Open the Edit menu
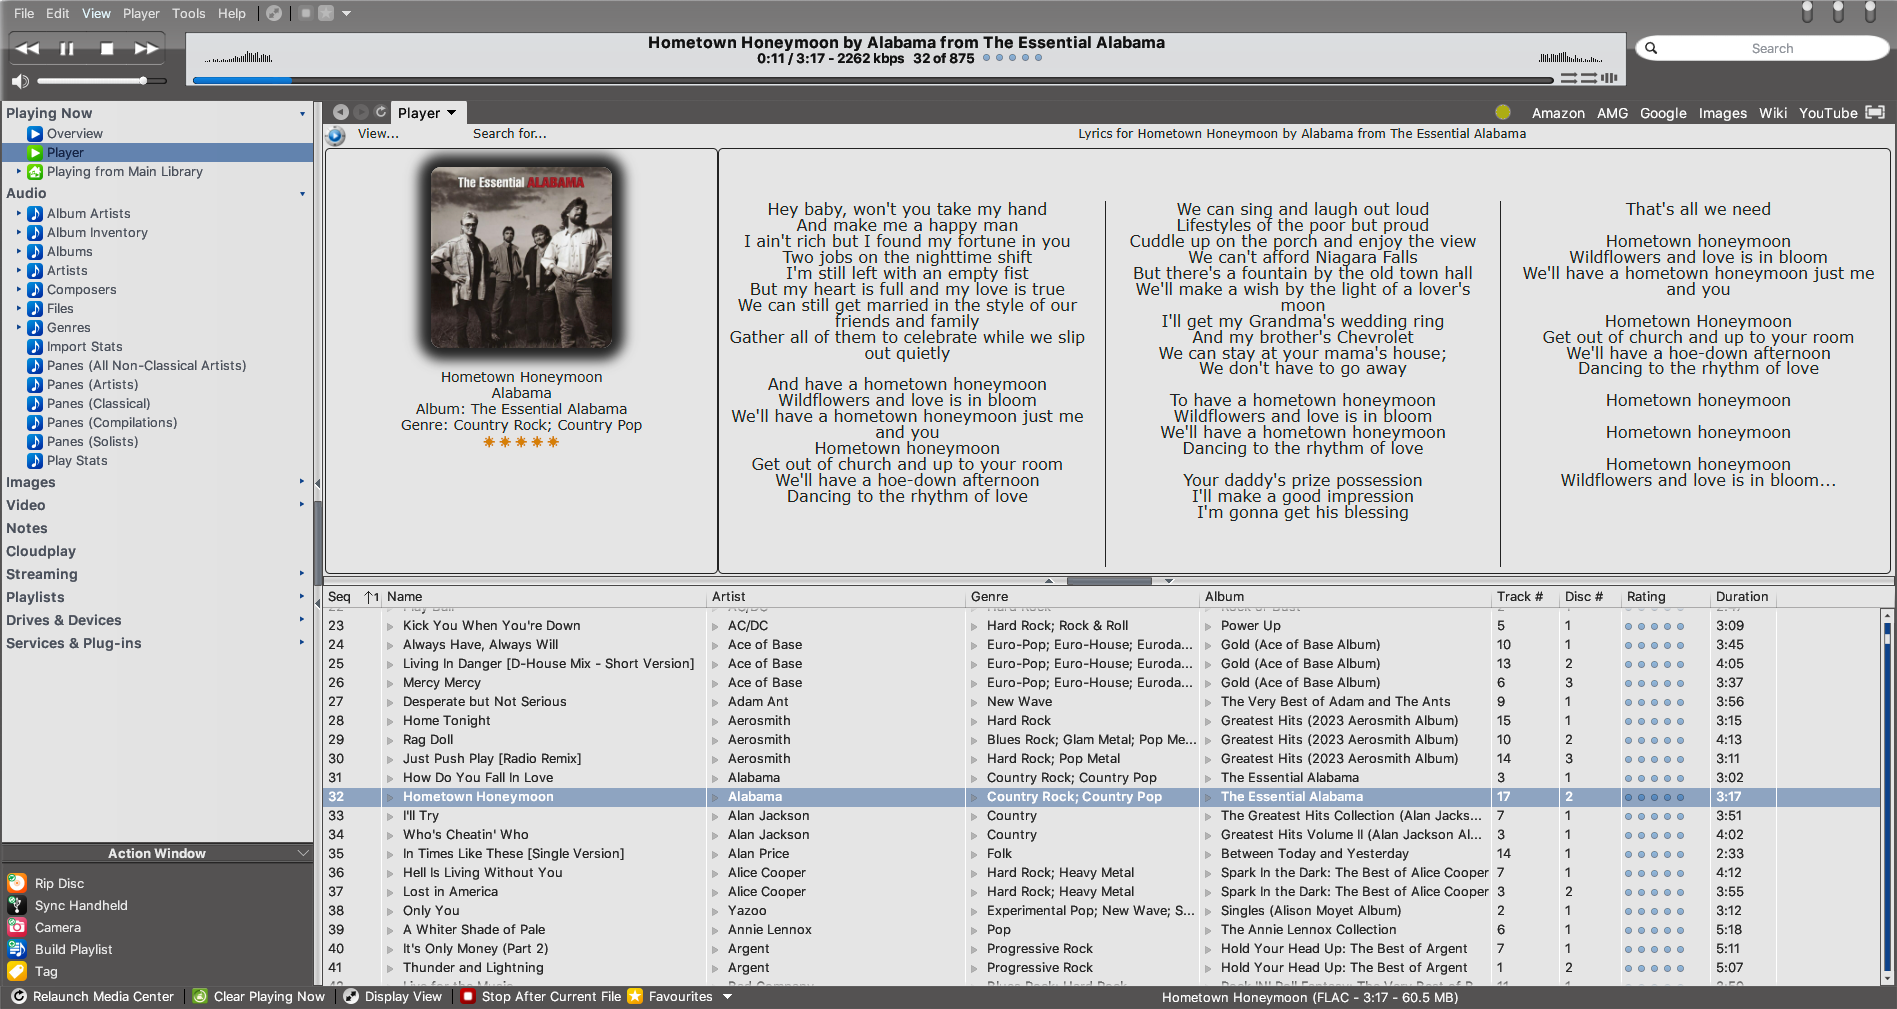The height and width of the screenshot is (1009, 1897). pyautogui.click(x=58, y=13)
